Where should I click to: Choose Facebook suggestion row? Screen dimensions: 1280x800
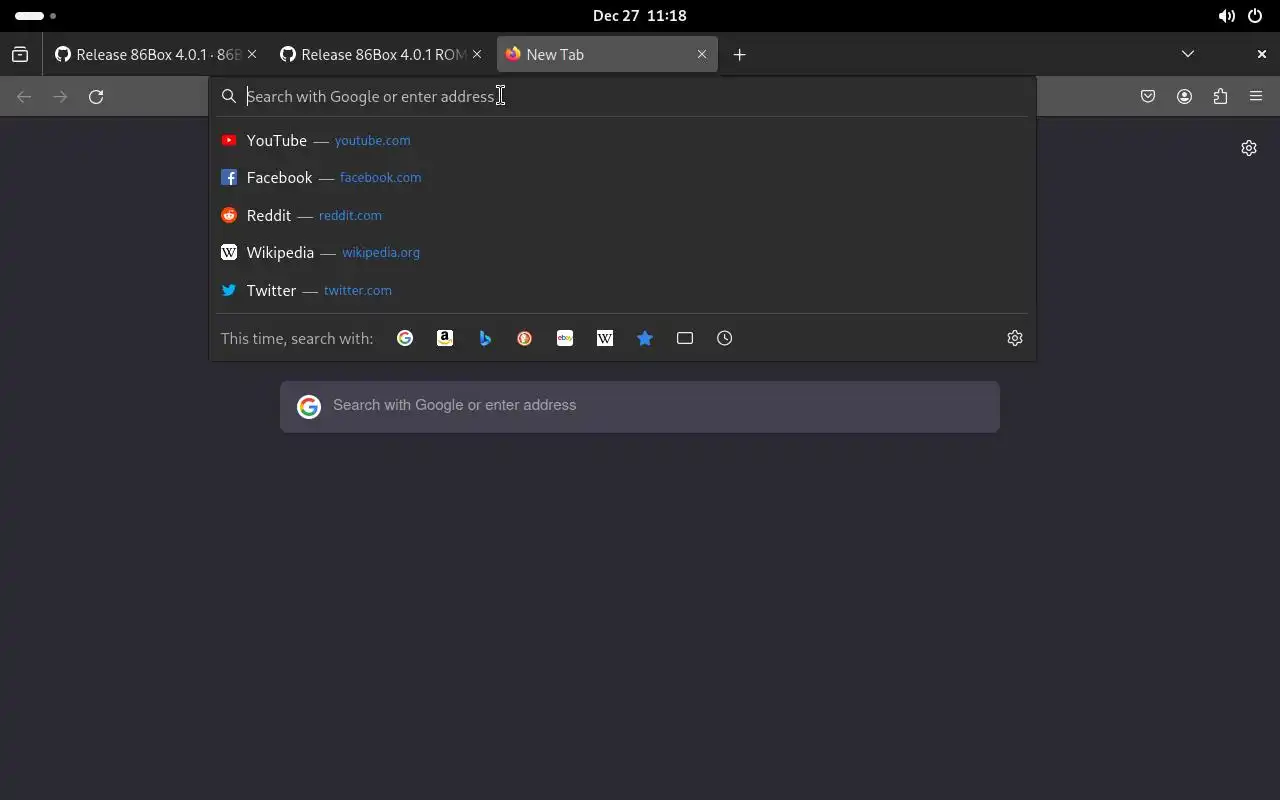point(622,177)
